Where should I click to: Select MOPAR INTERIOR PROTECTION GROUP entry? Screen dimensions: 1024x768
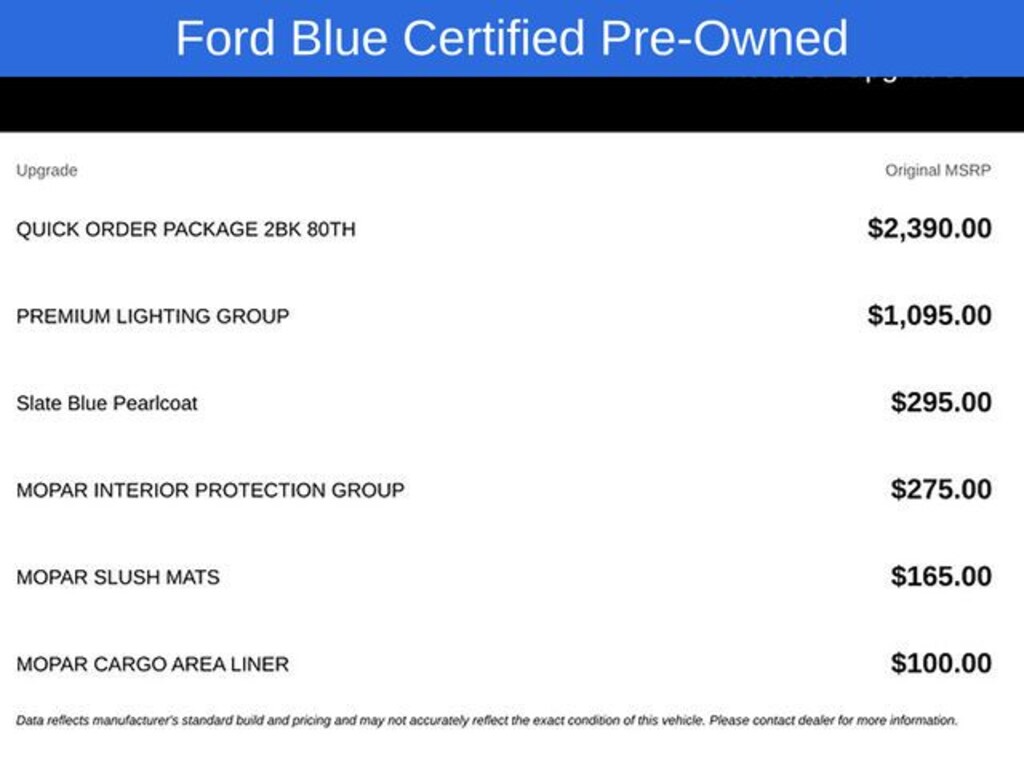(210, 490)
